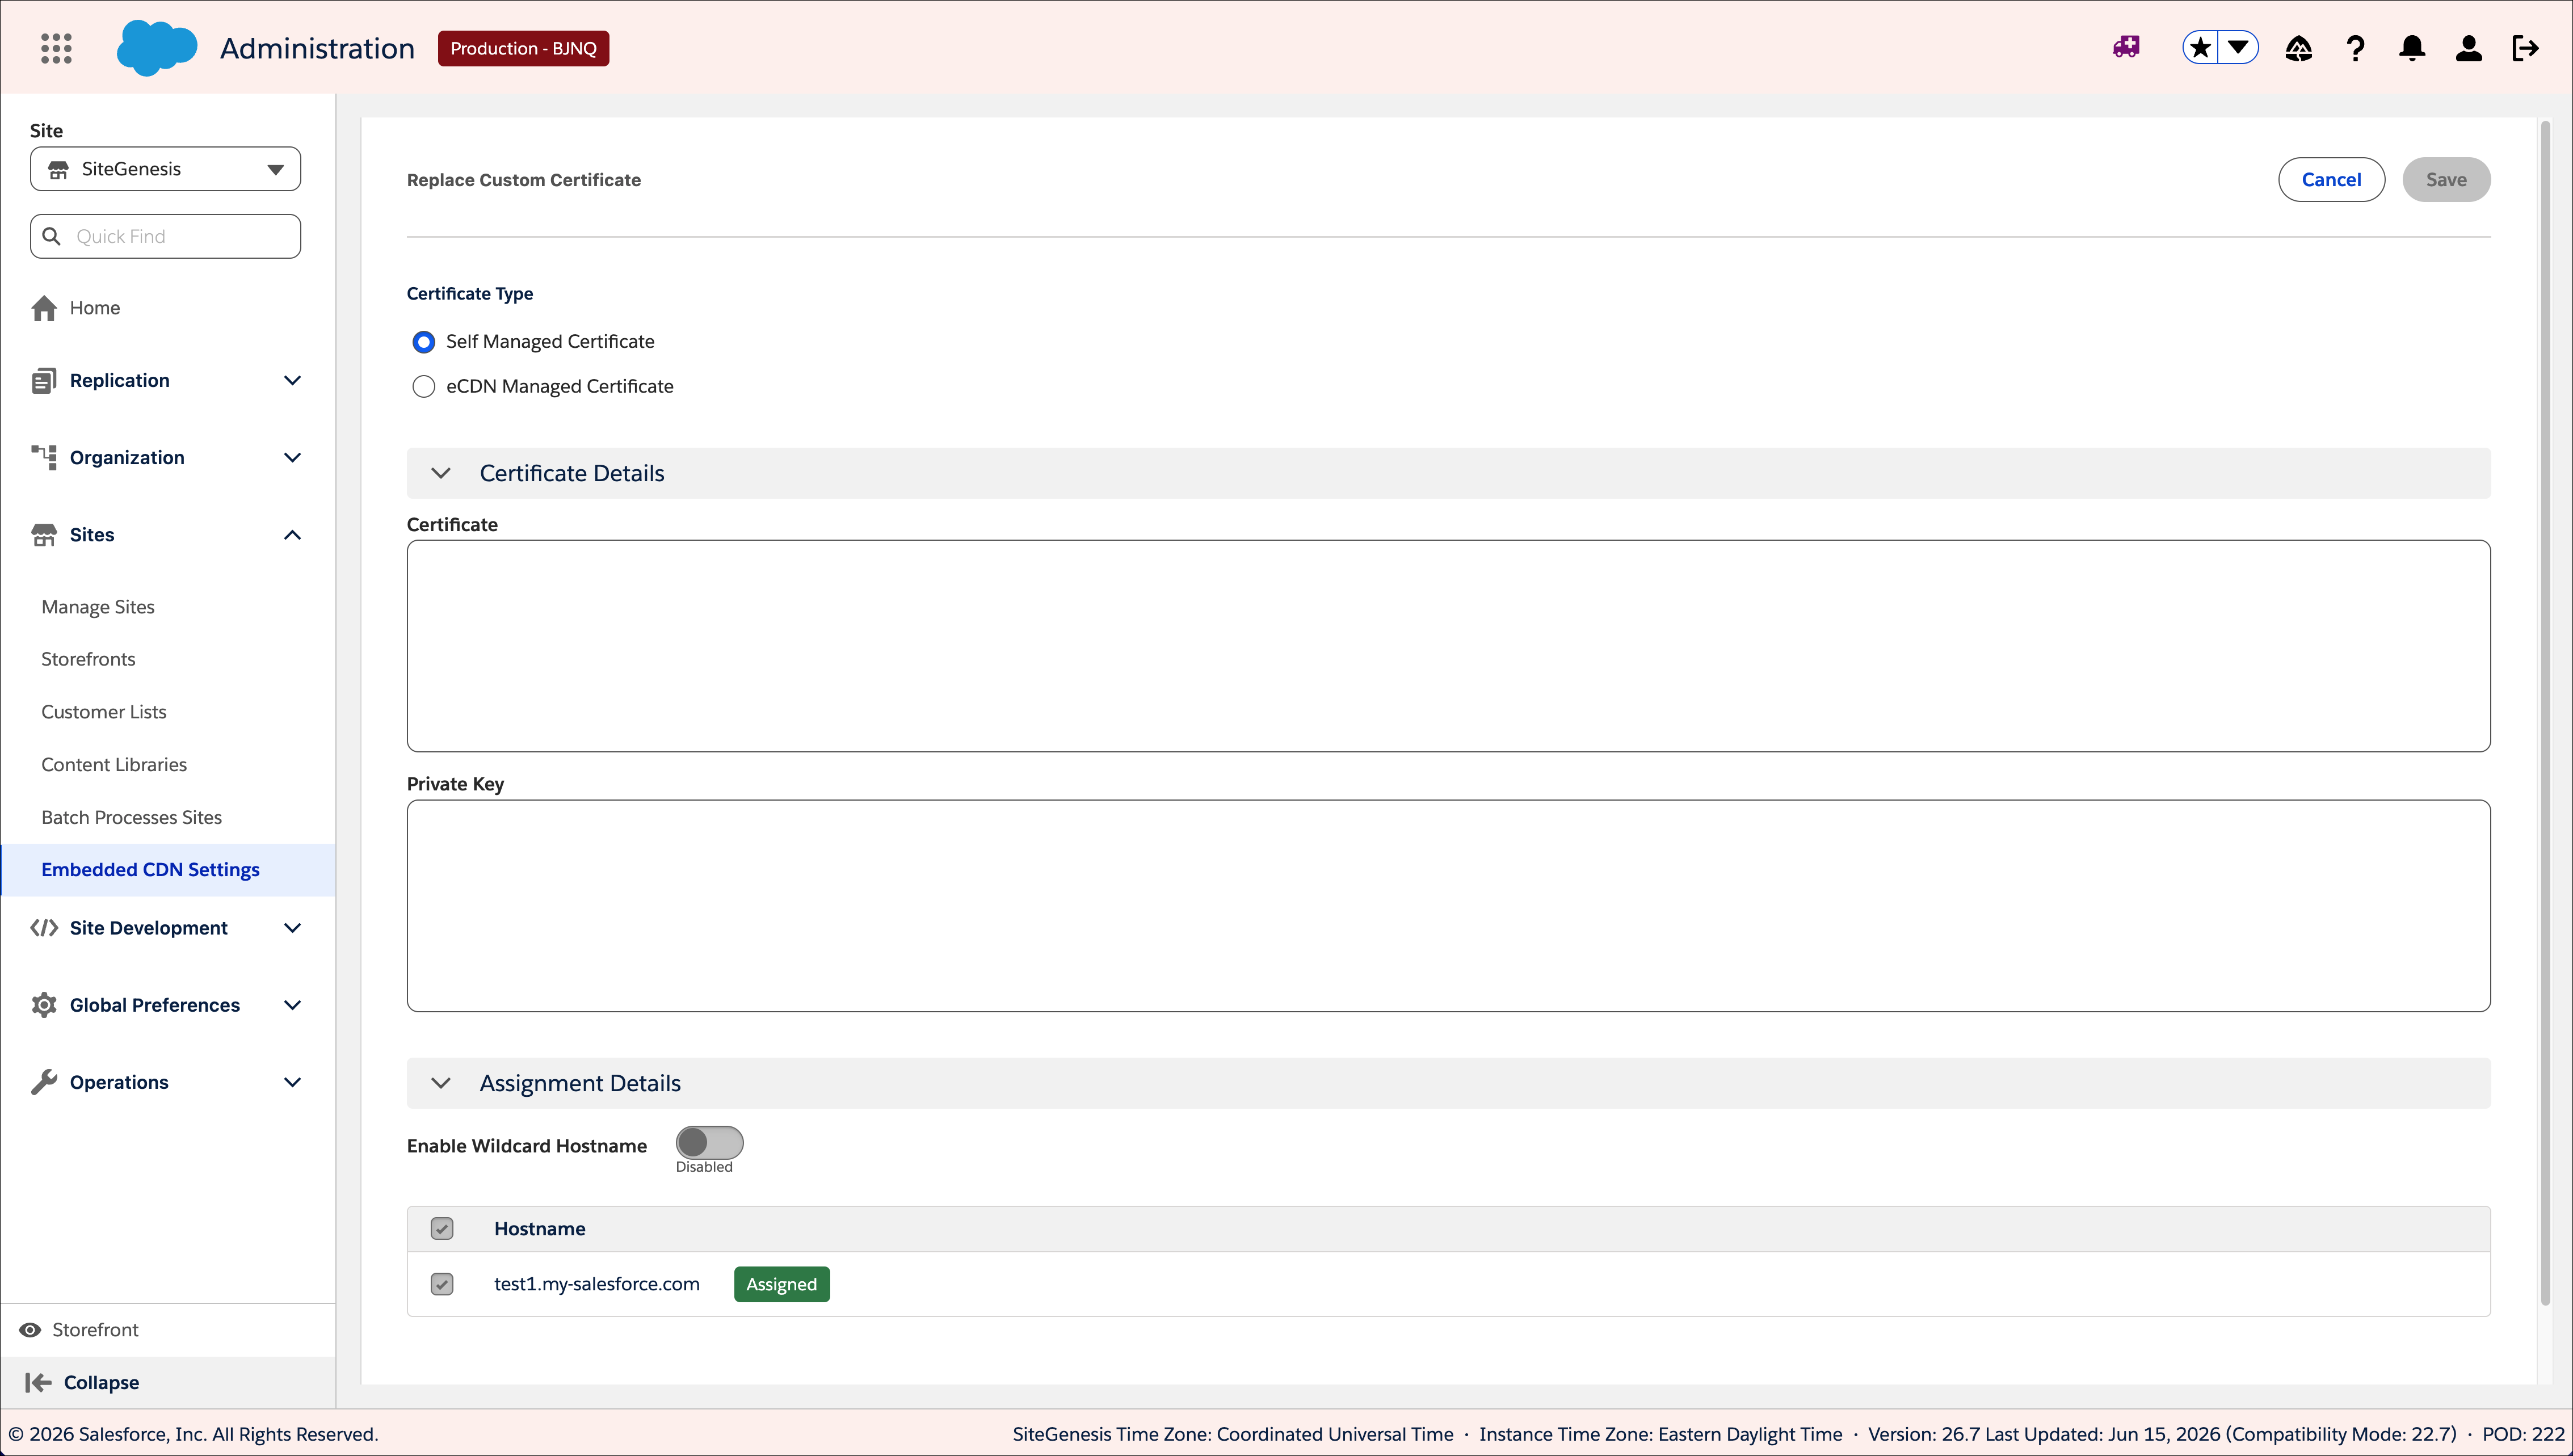Click the Trailhead mountain icon in header

[2298, 48]
